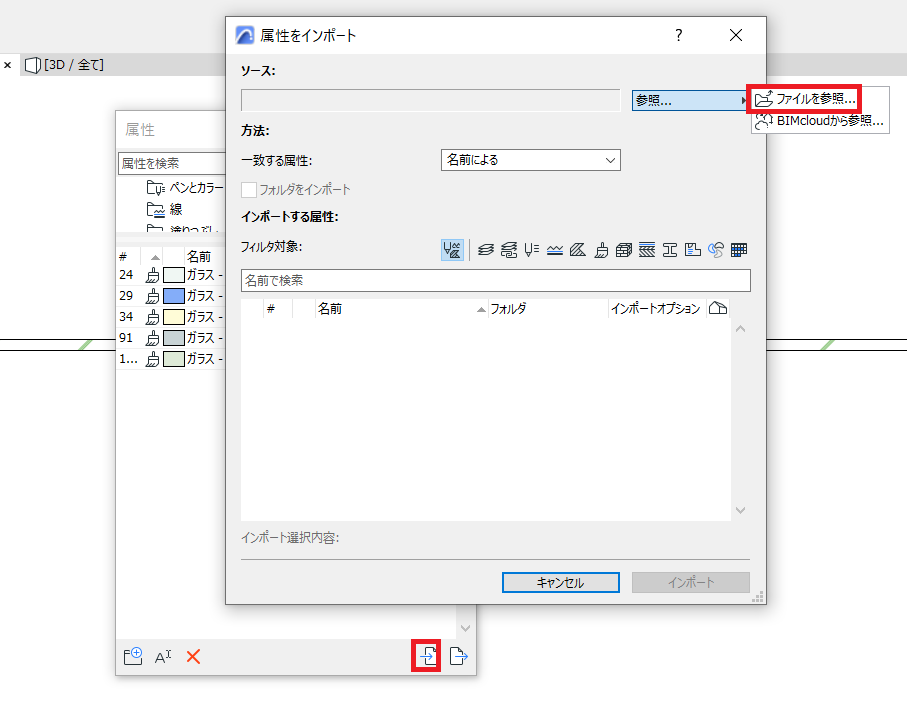Filter by Composites icon

(x=647, y=250)
